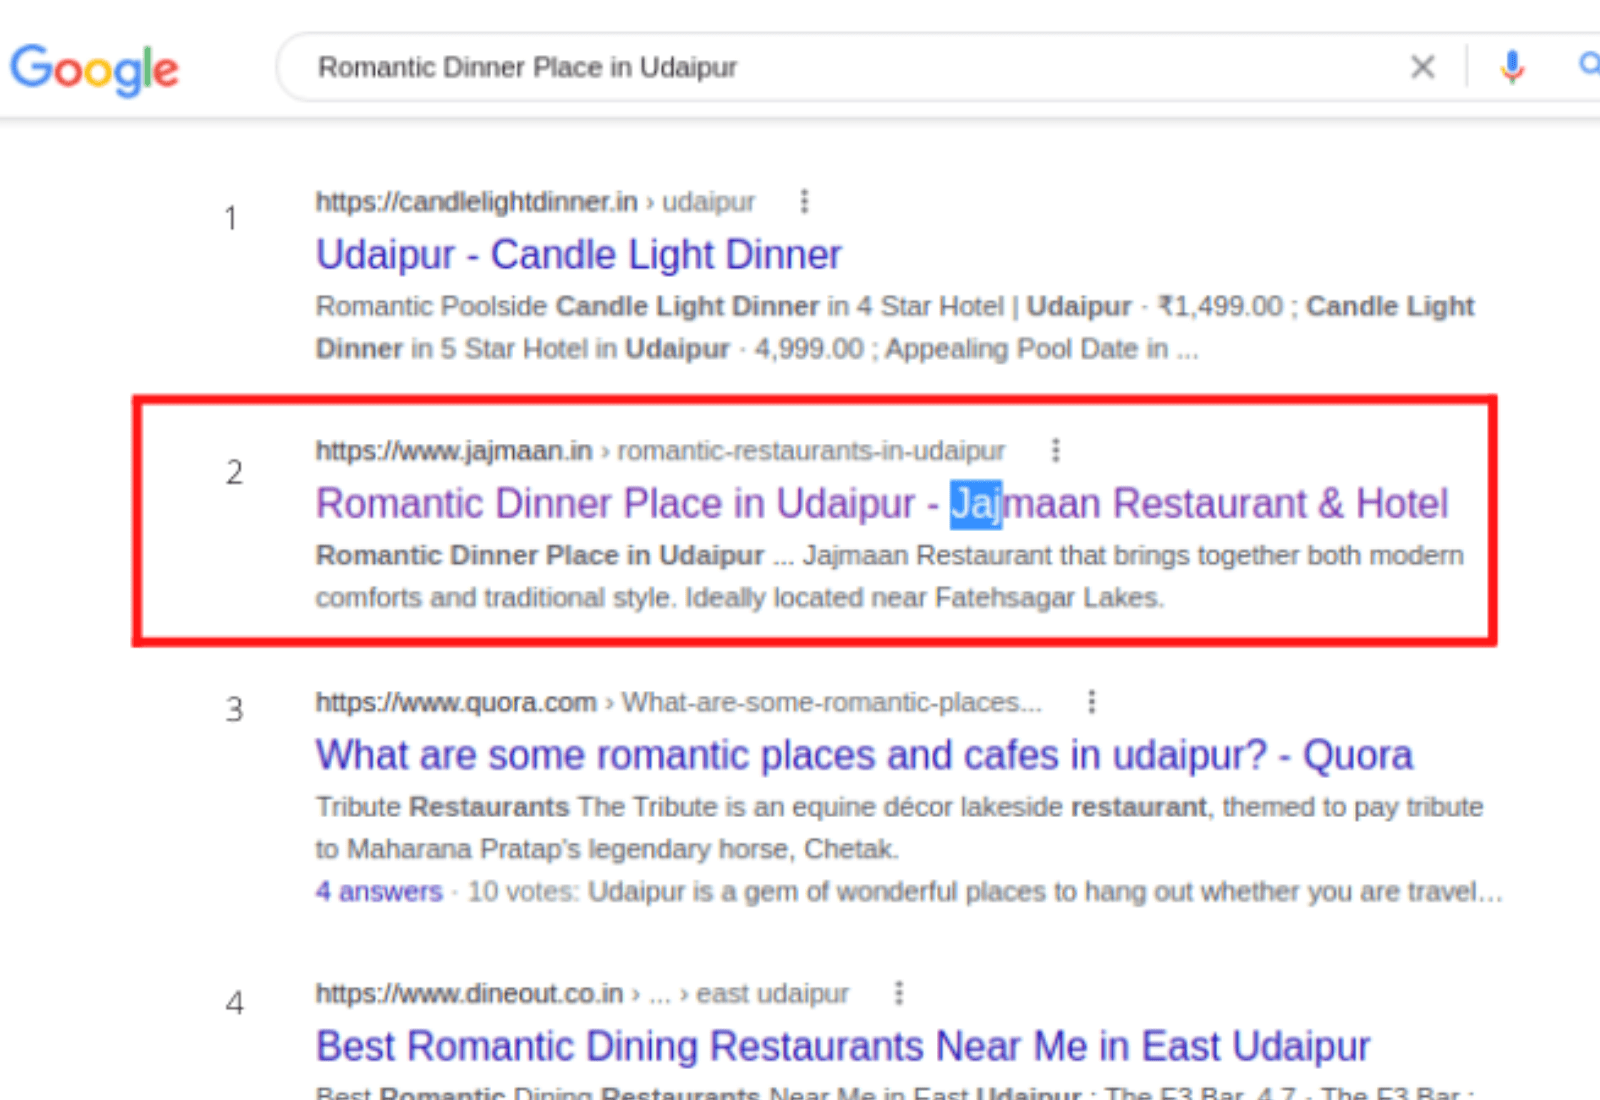Click the www.dineout.co.in URL breadcrumb
1600x1100 pixels.
[x=469, y=993]
